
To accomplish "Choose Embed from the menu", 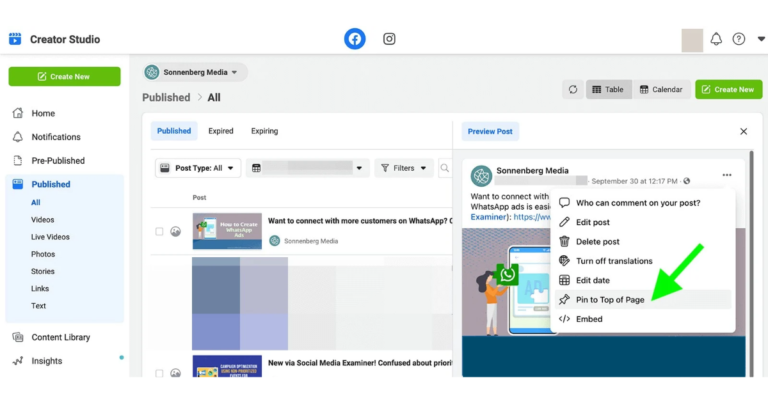I will click(643, 319).
